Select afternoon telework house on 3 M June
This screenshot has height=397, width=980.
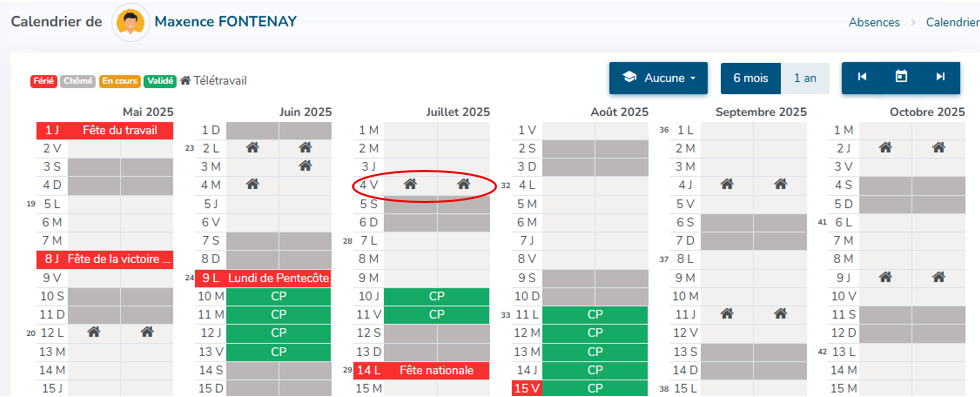pyautogui.click(x=305, y=166)
